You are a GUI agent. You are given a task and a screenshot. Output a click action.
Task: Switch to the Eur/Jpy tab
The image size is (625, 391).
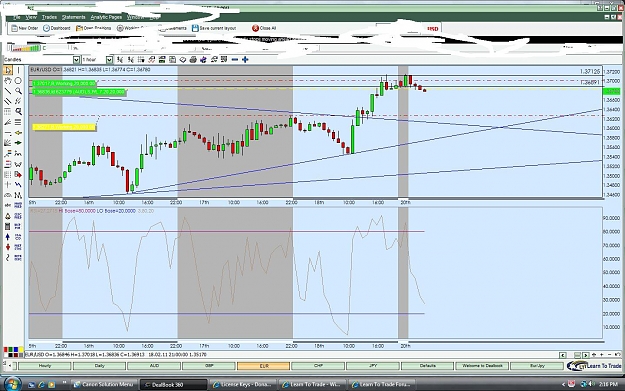click(537, 366)
